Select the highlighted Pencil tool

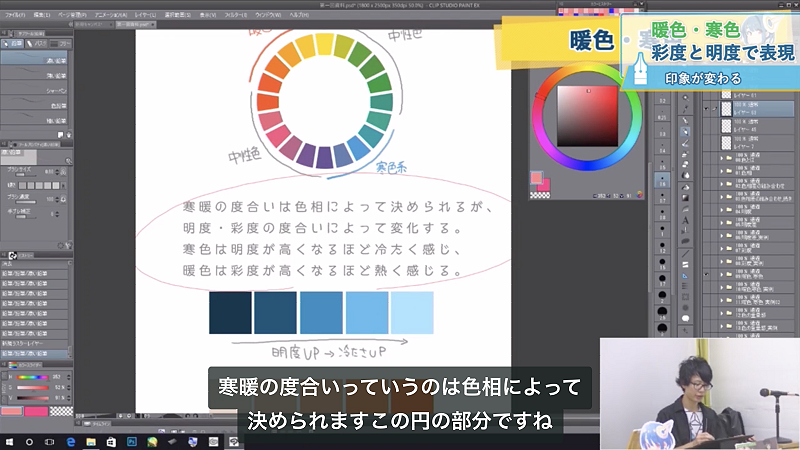[x=685, y=132]
